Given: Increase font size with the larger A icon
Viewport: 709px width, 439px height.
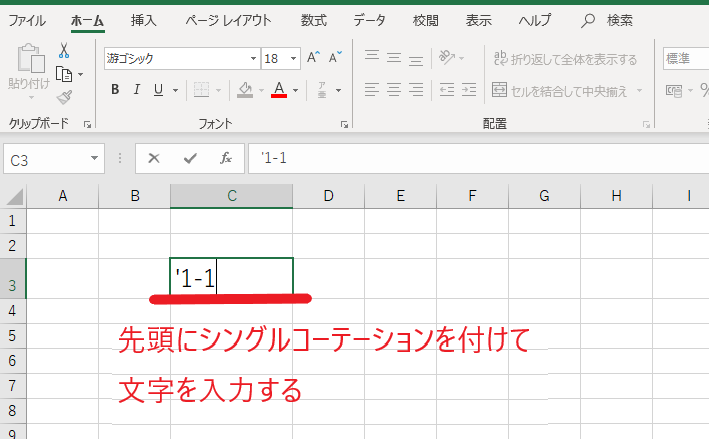Looking at the screenshot, I should pos(313,57).
